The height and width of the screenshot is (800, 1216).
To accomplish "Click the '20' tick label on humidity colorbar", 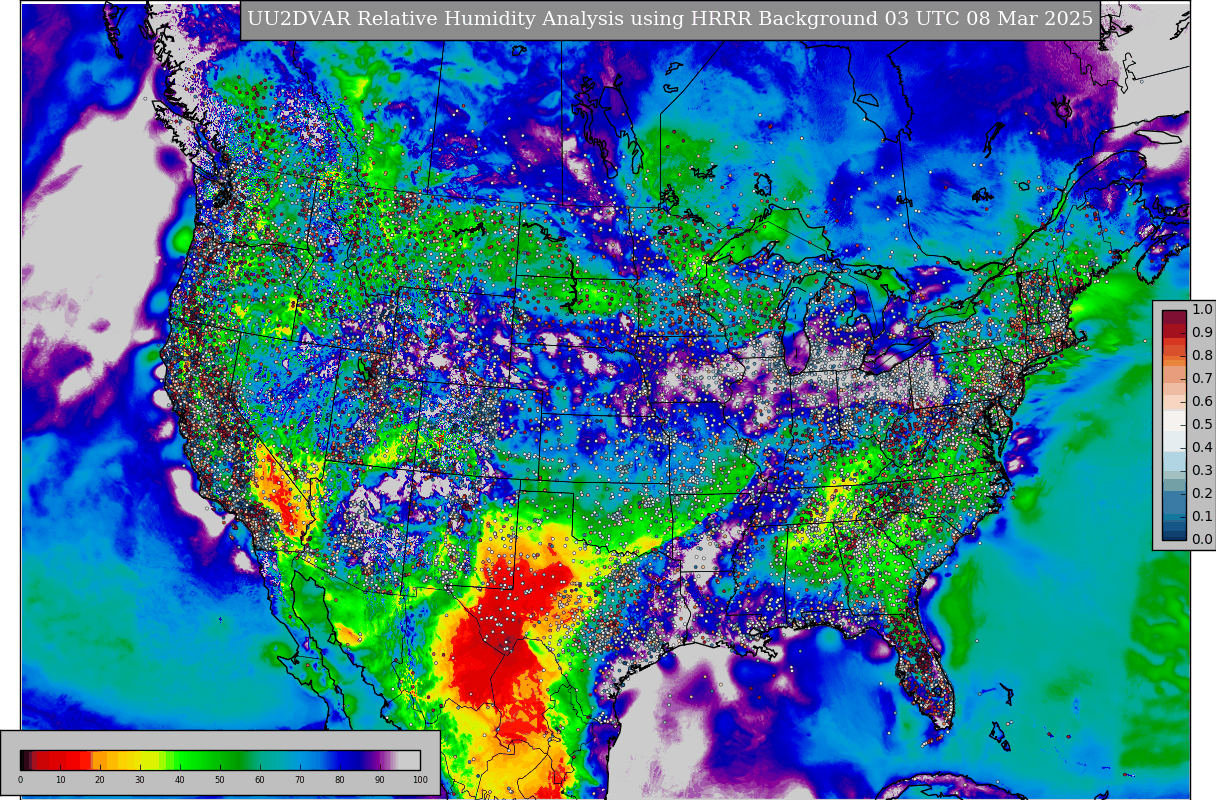I will tap(100, 780).
